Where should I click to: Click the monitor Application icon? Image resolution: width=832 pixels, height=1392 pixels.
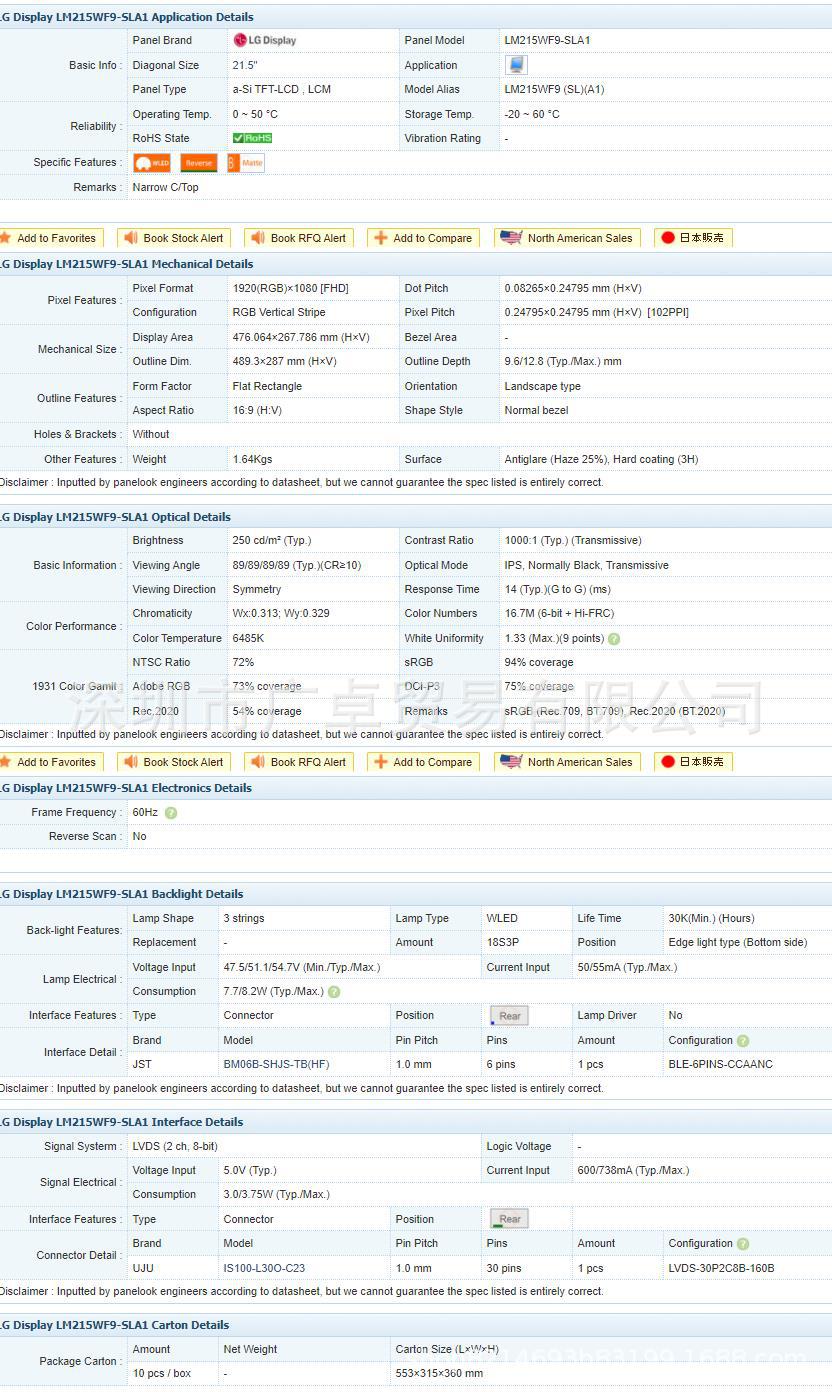click(516, 65)
